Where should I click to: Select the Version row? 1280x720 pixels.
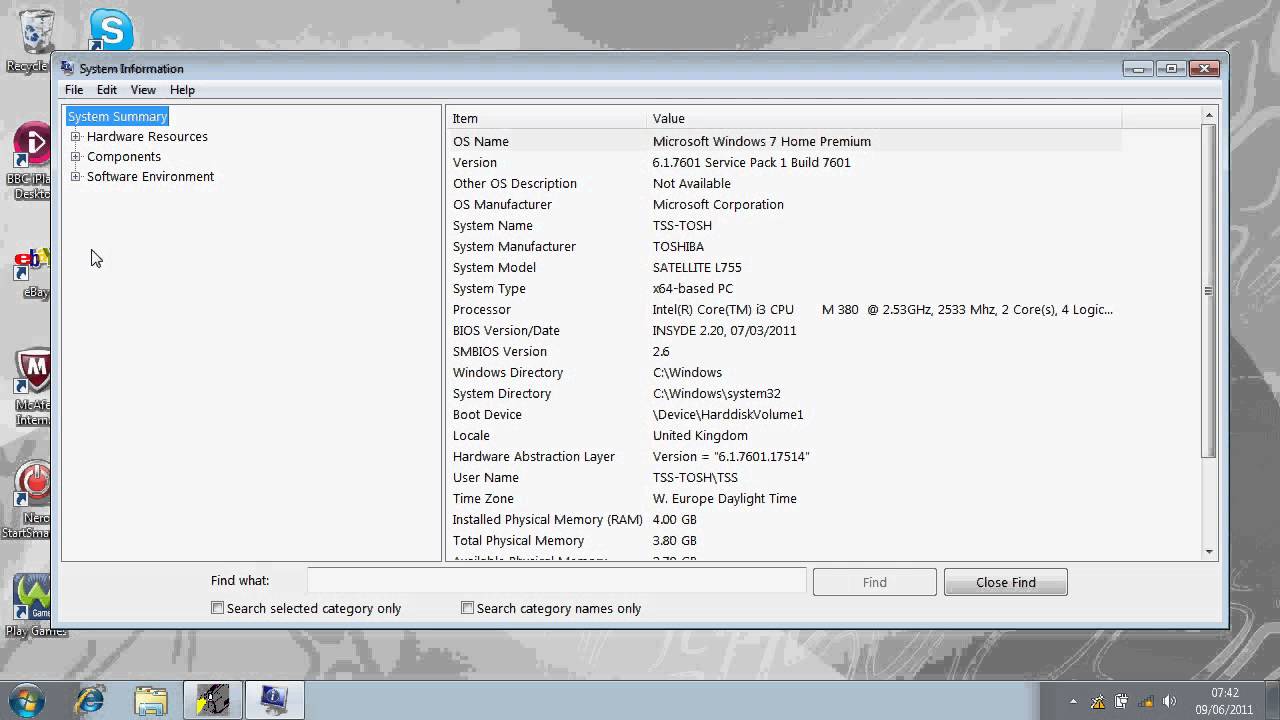pos(784,162)
